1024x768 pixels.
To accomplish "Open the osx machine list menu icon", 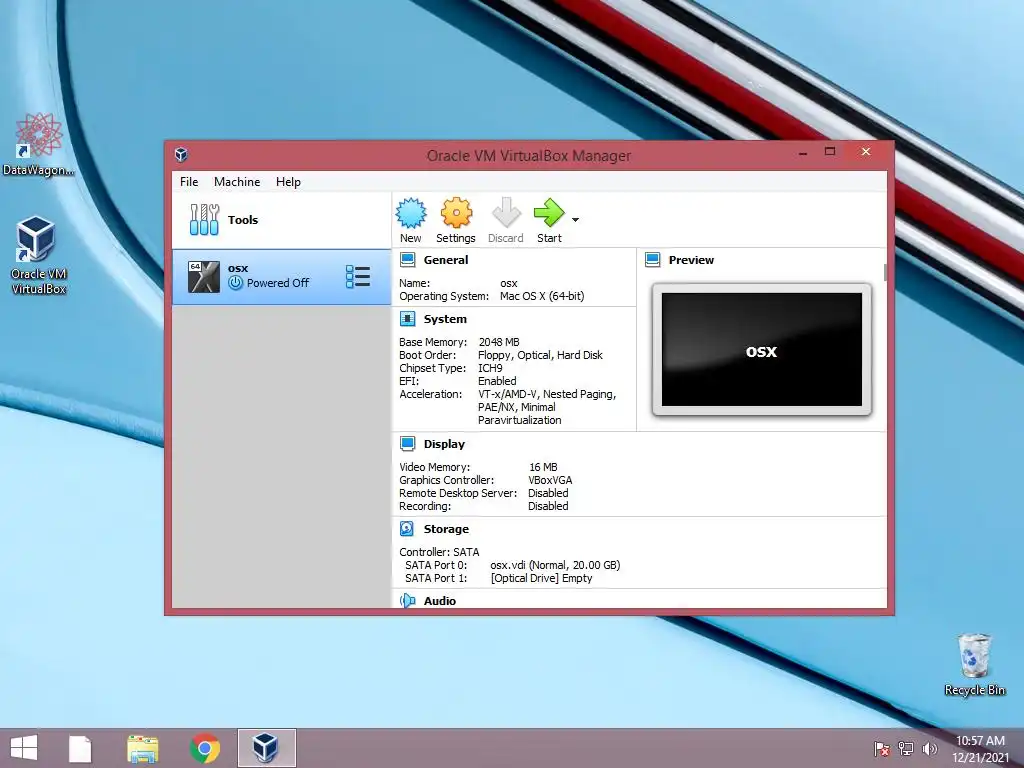I will click(x=358, y=276).
